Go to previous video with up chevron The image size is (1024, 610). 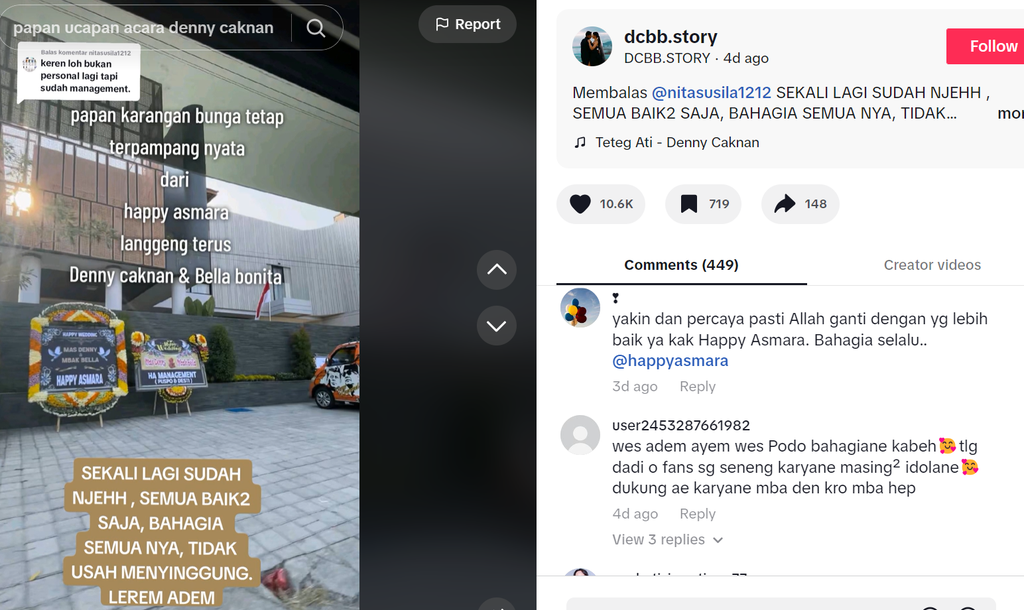click(496, 269)
